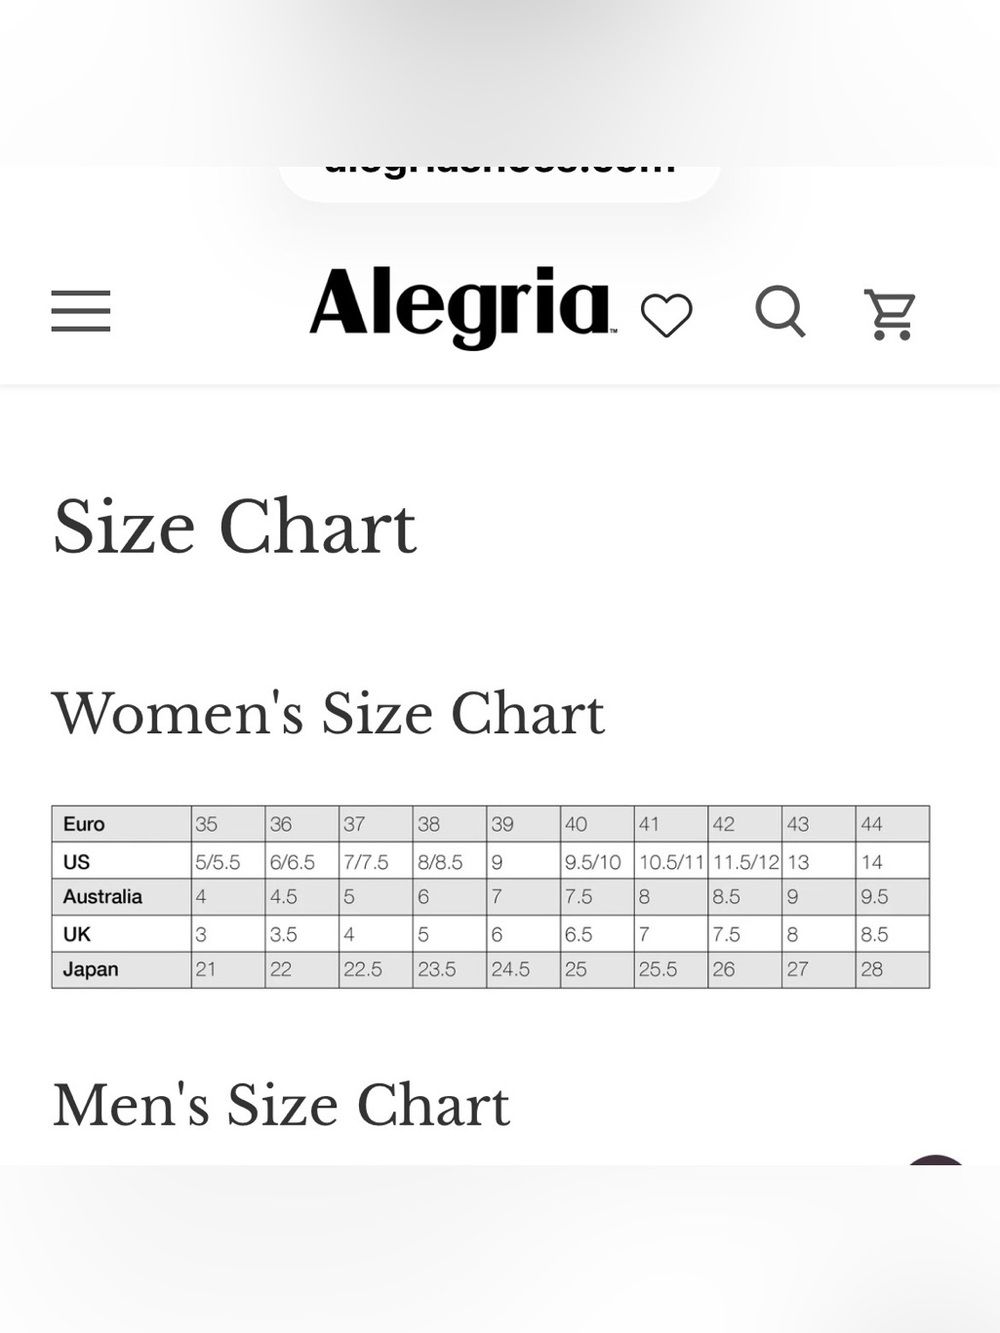Click the Euro row header cell
Image resolution: width=1000 pixels, height=1333 pixels.
click(121, 824)
